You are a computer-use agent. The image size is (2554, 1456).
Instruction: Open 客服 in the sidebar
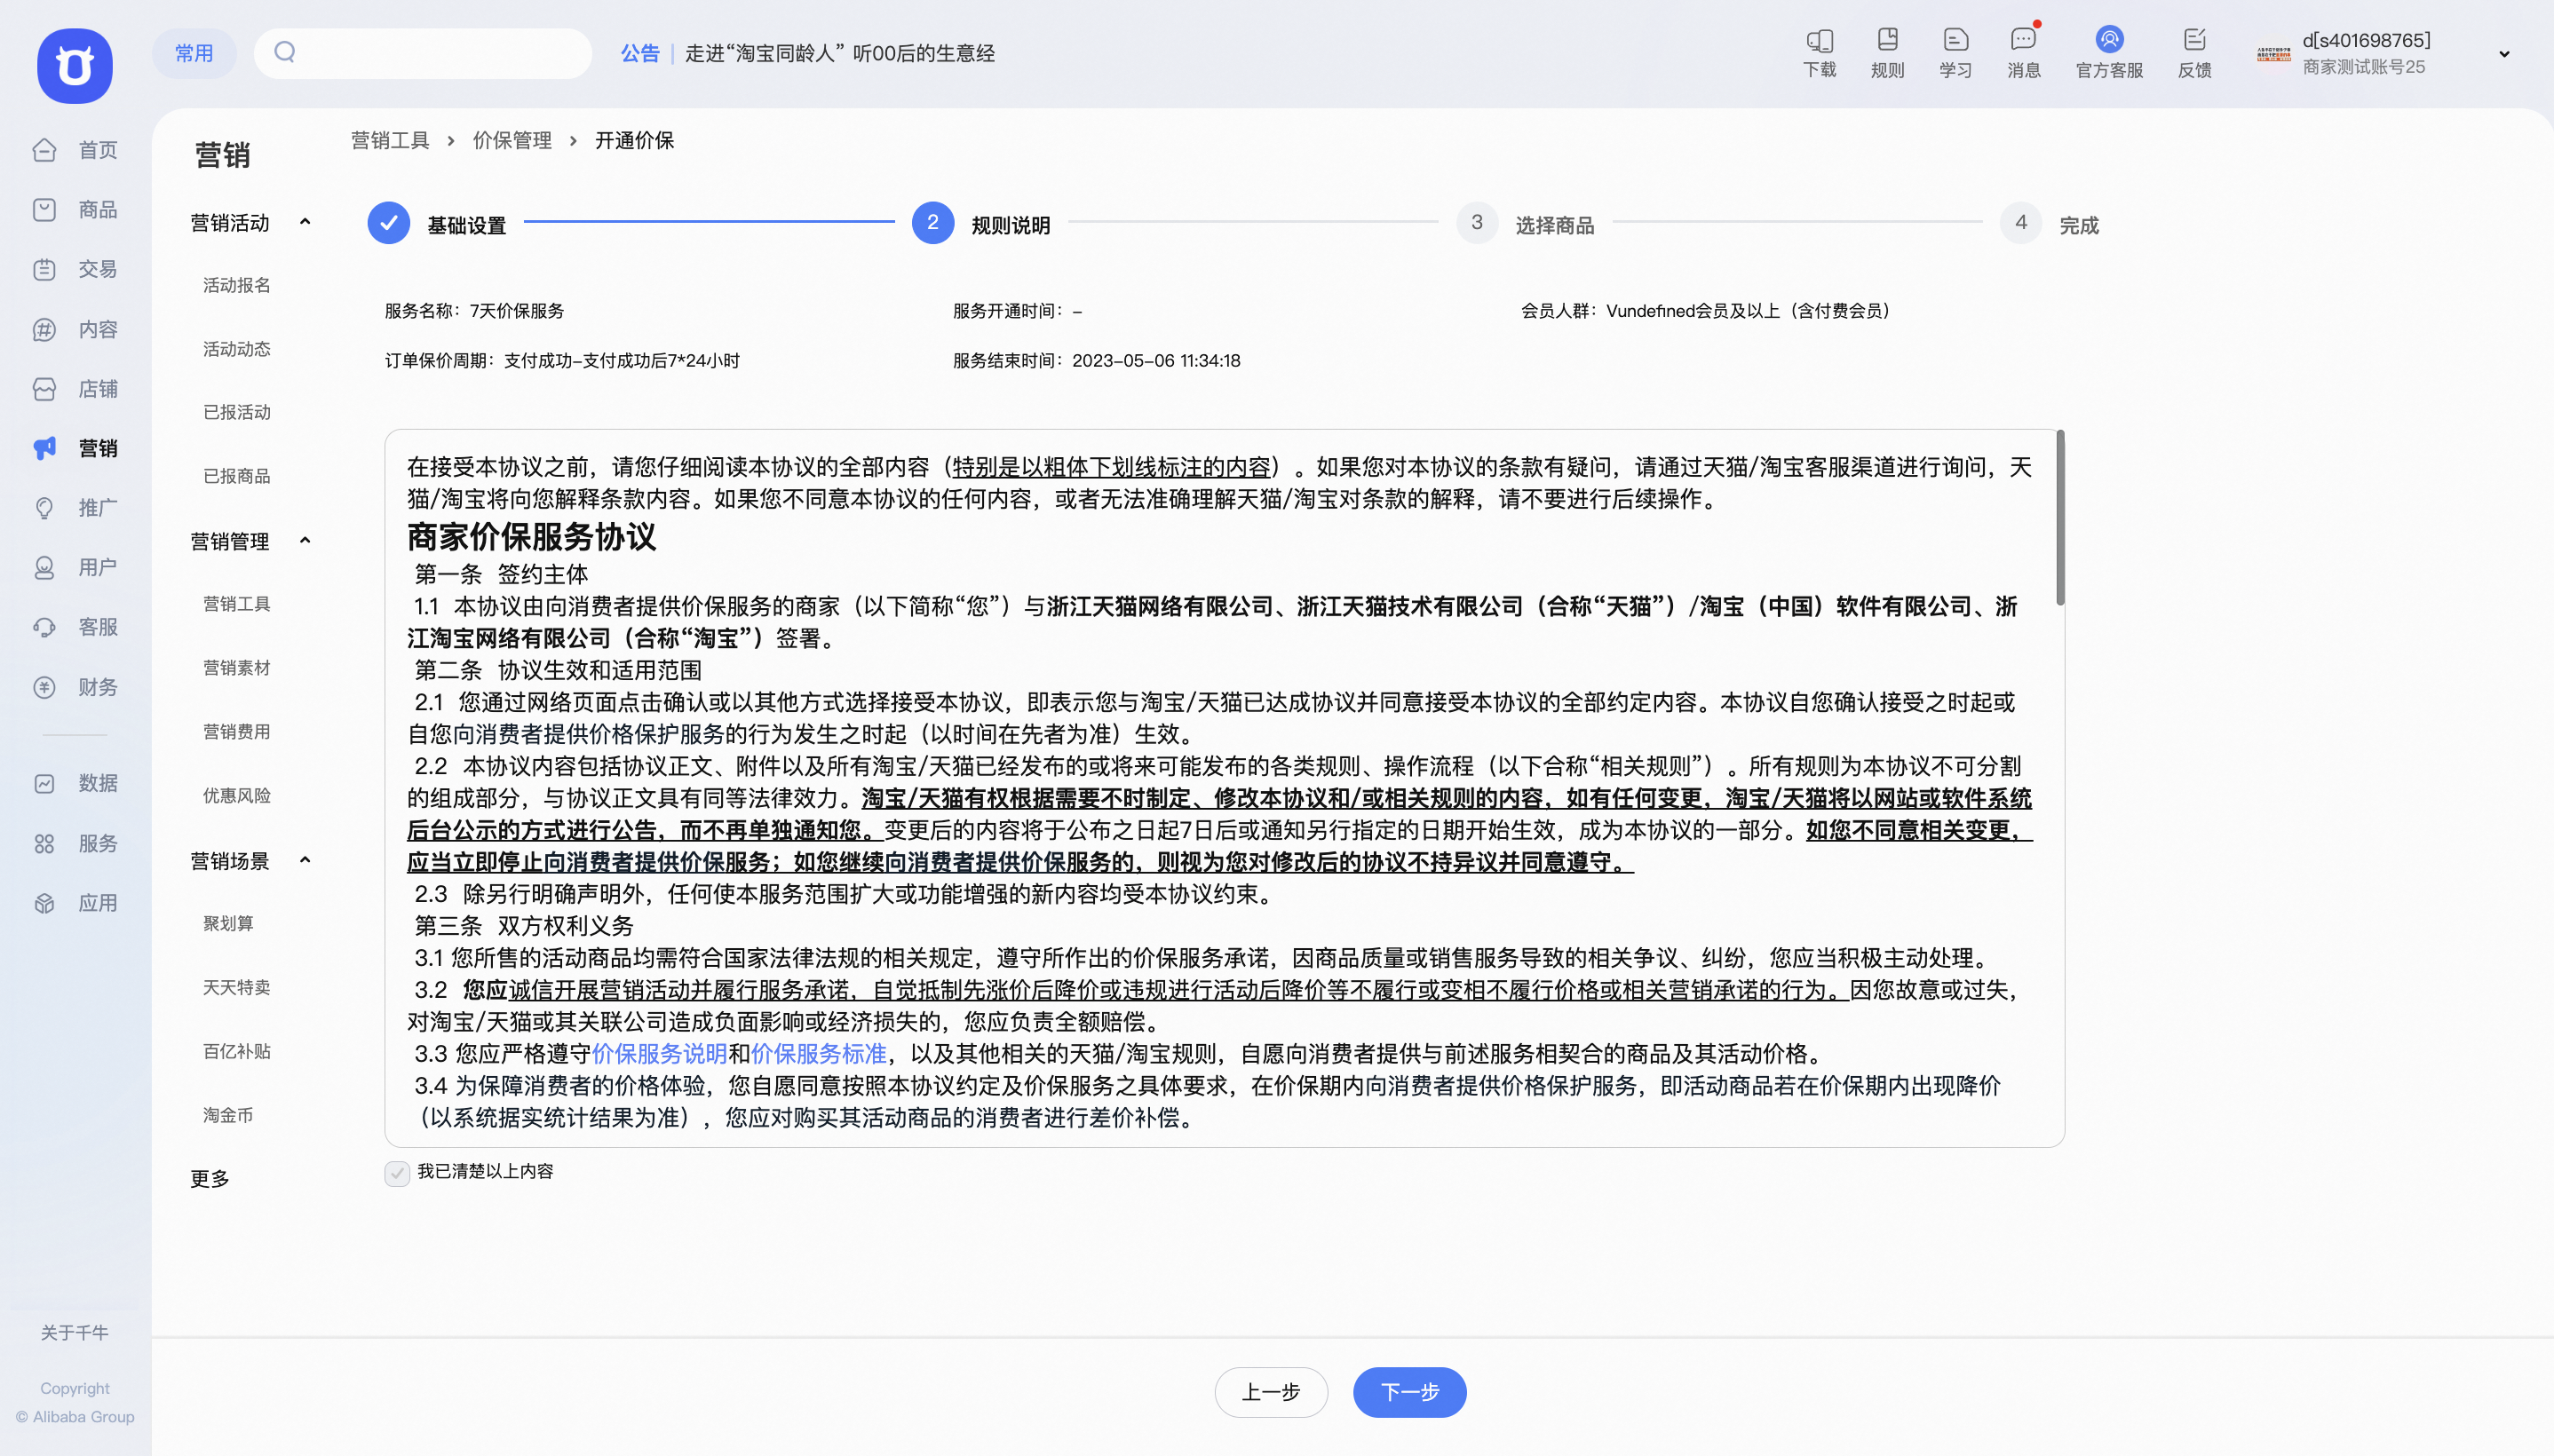pyautogui.click(x=76, y=627)
